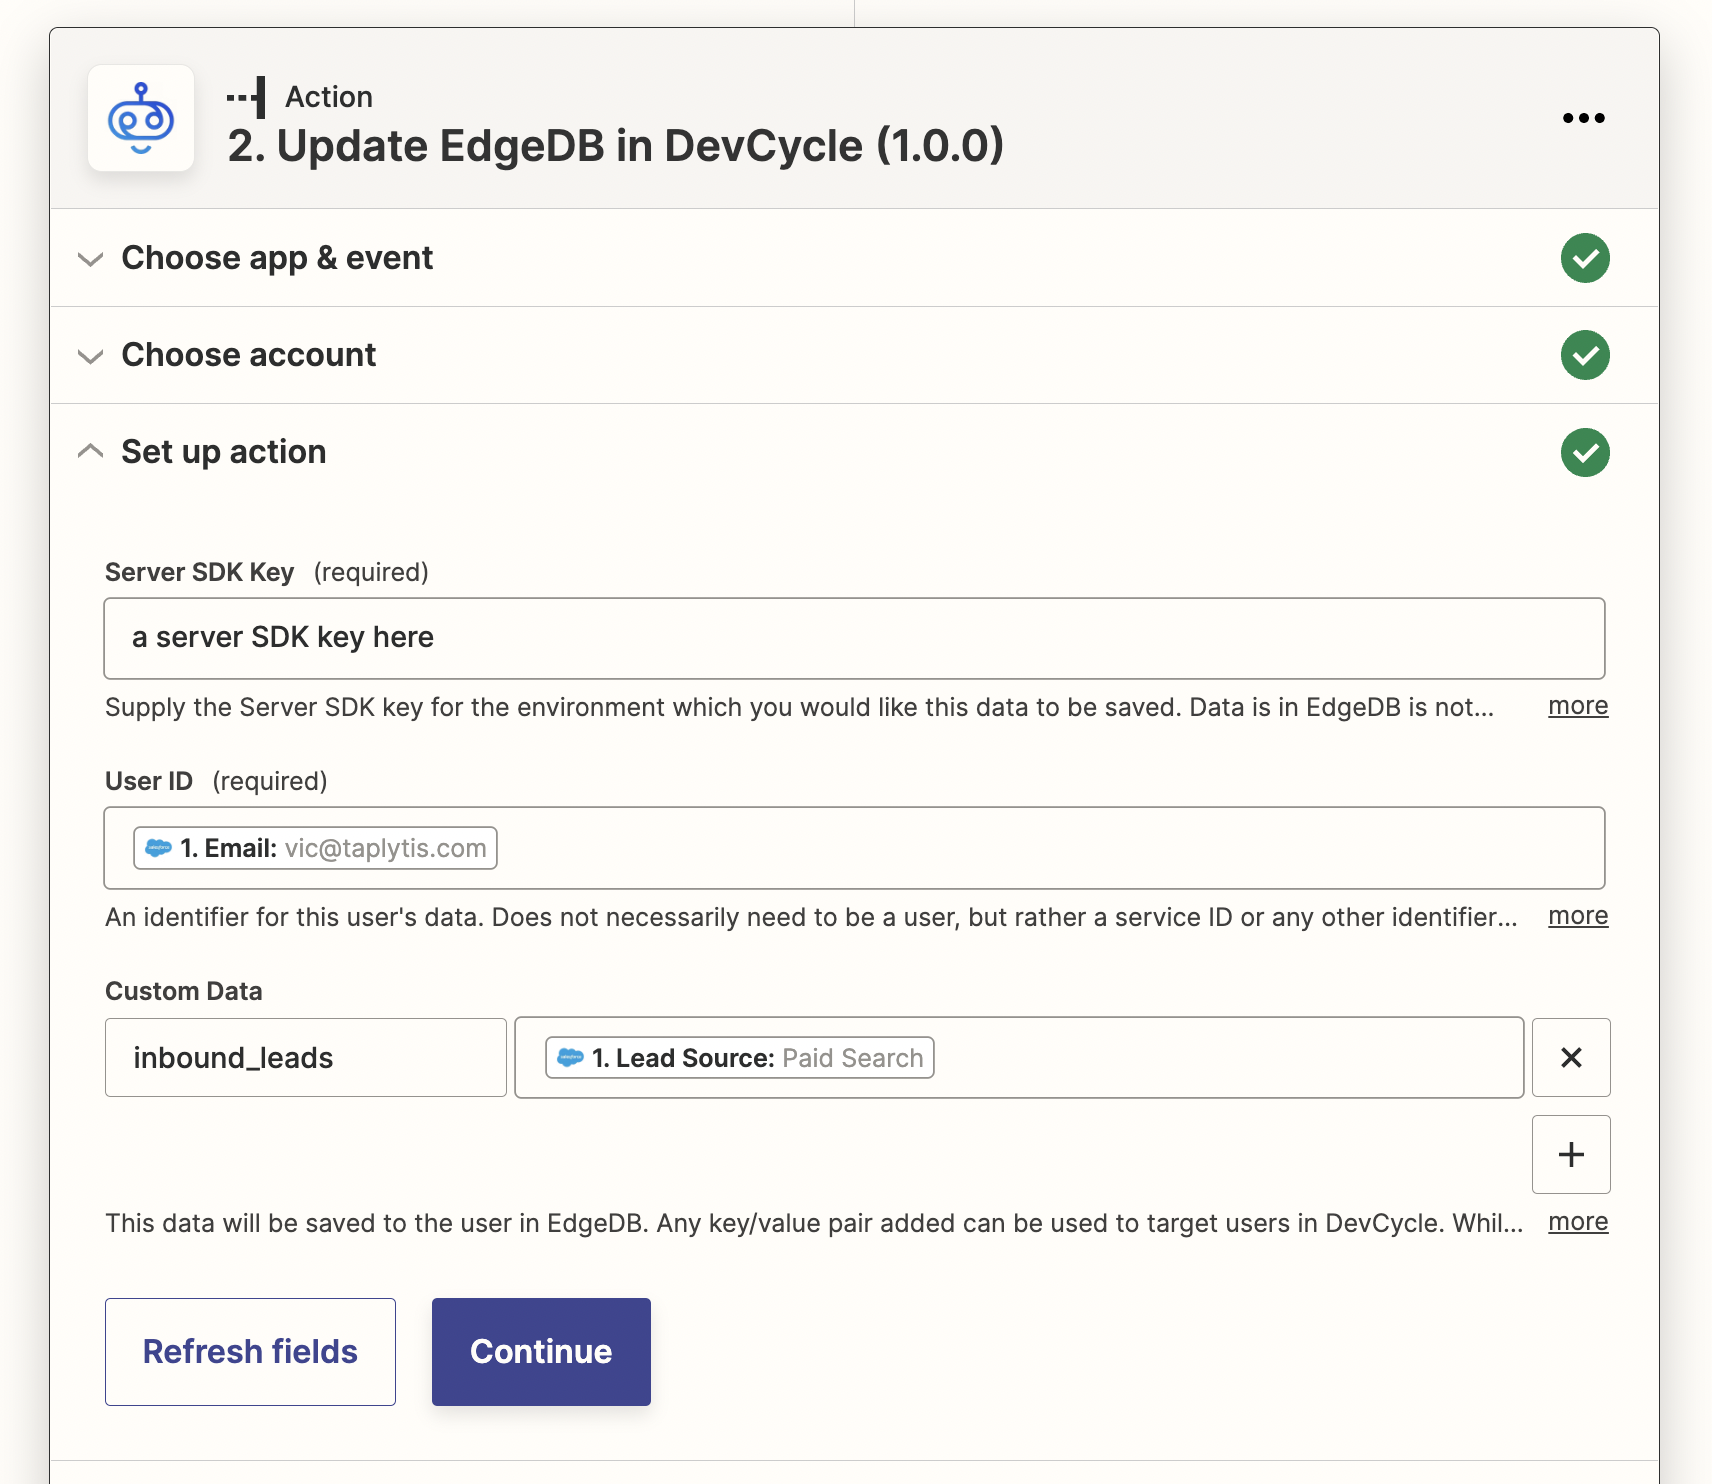Click the step title Update EdgeDB in DevCycle
Screen dimensions: 1712x1484
coord(615,146)
